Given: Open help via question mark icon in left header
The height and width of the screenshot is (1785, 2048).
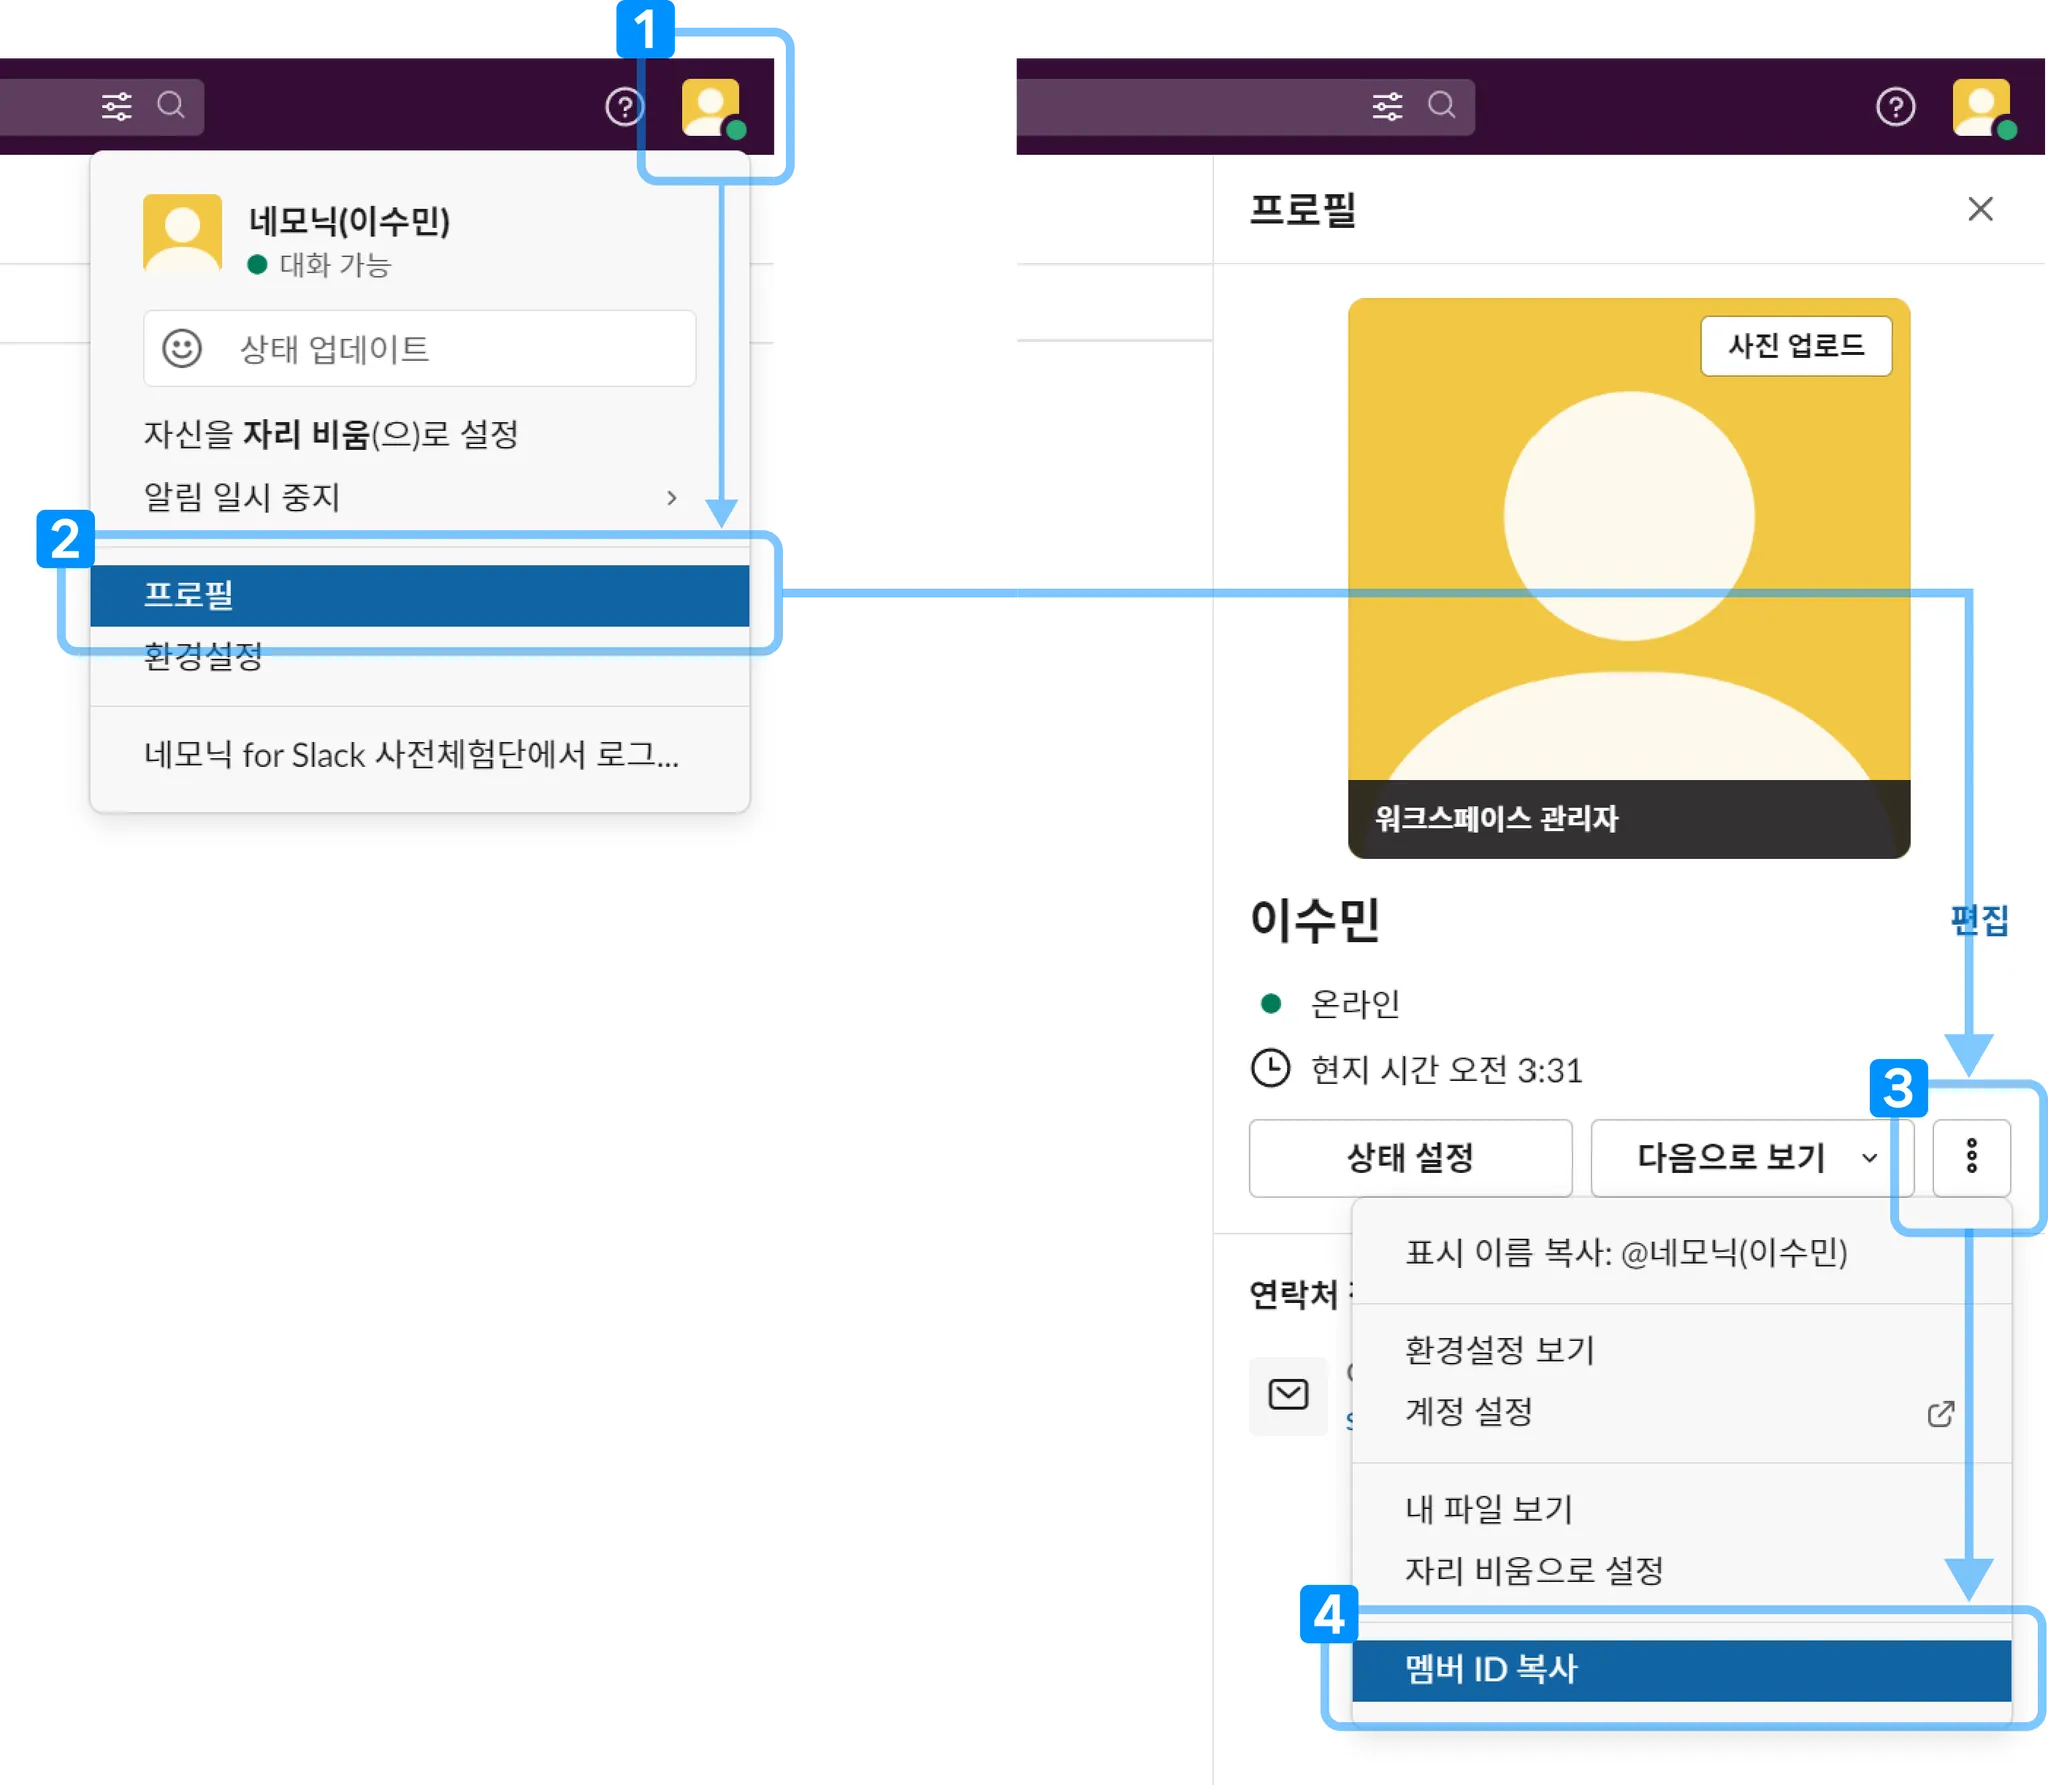Looking at the screenshot, I should [625, 106].
